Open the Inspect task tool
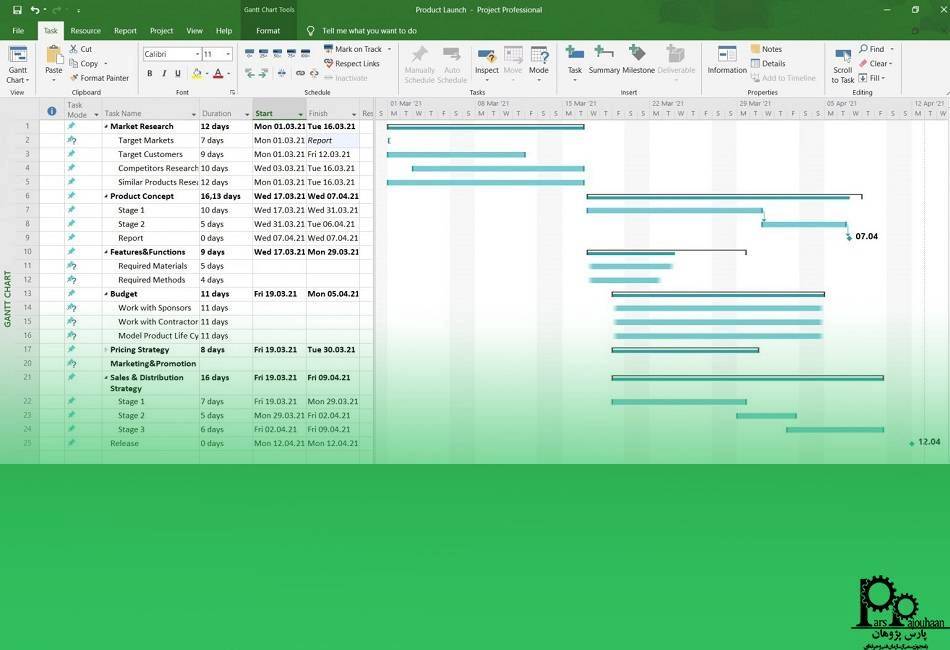 (487, 64)
